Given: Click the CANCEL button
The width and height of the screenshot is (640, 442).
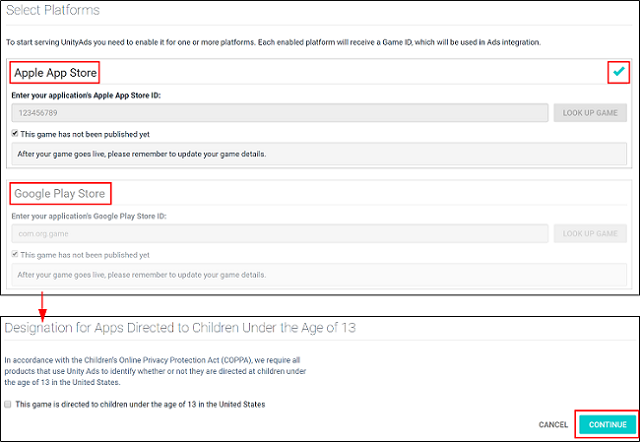Looking at the screenshot, I should [x=553, y=425].
